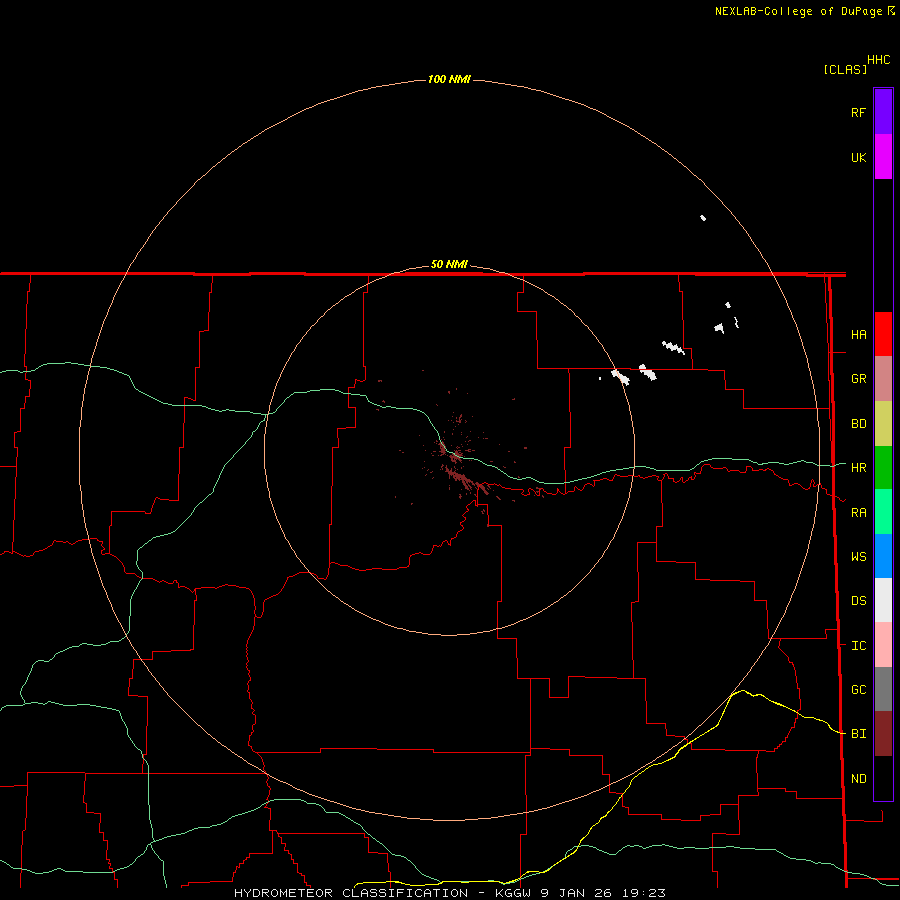Image resolution: width=900 pixels, height=900 pixels.
Task: Click the BD yellow legend color block
Action: click(883, 424)
